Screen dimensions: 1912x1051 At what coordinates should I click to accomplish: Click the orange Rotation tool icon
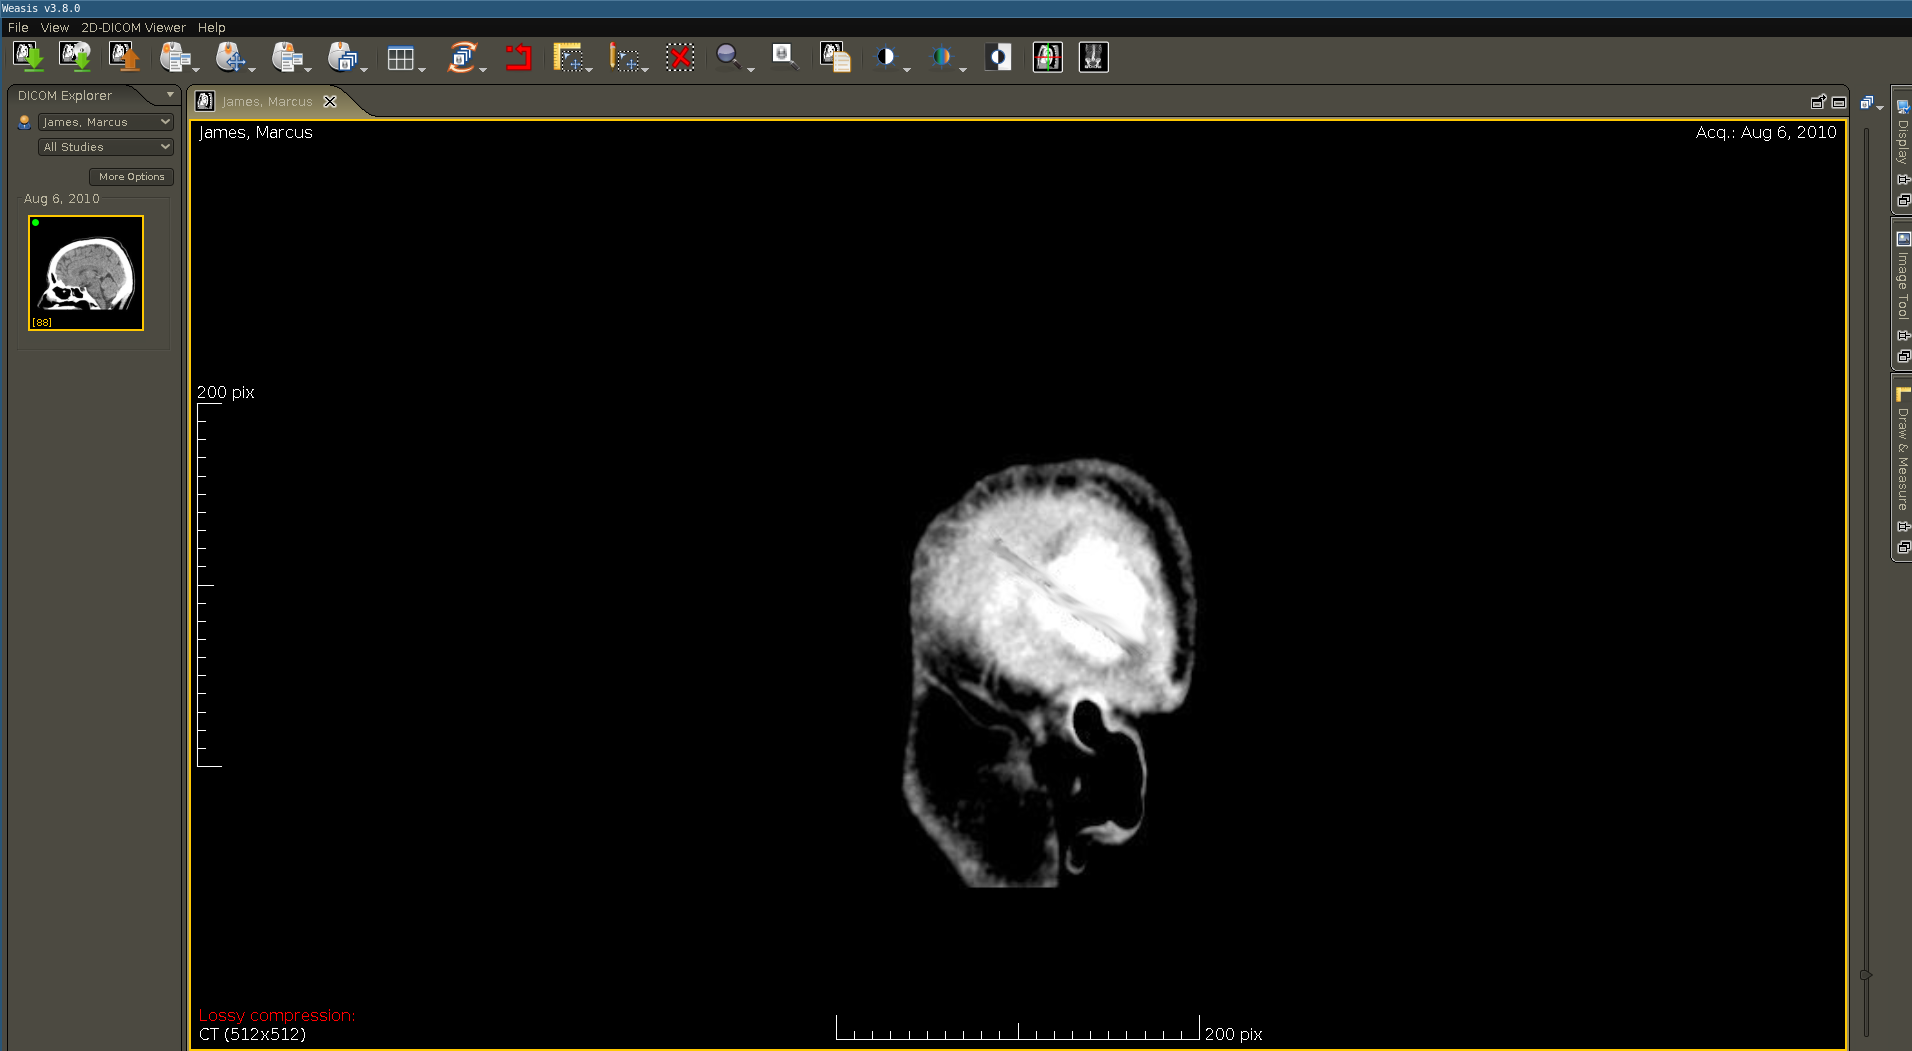point(463,57)
